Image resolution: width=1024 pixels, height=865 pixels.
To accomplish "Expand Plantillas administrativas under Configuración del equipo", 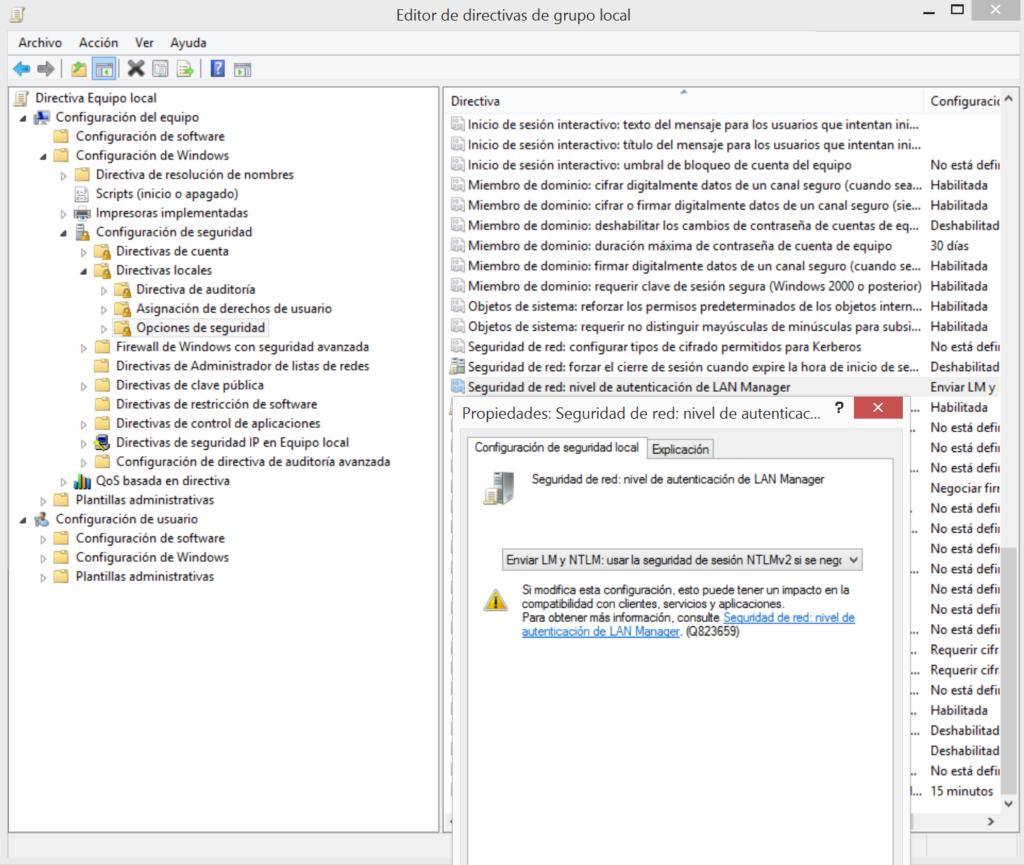I will point(43,500).
